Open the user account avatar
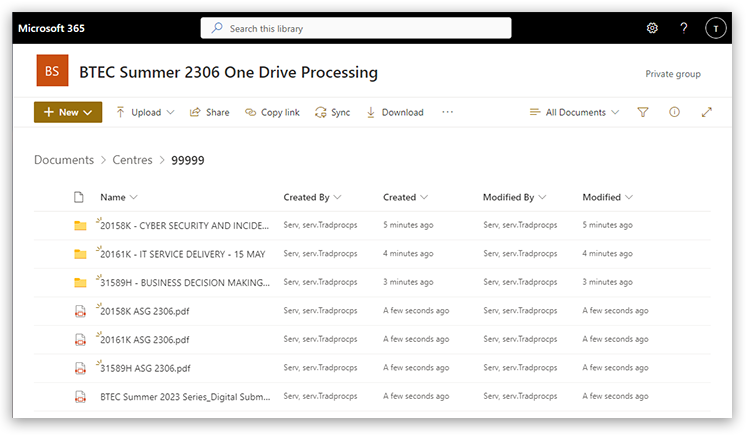 tap(715, 28)
